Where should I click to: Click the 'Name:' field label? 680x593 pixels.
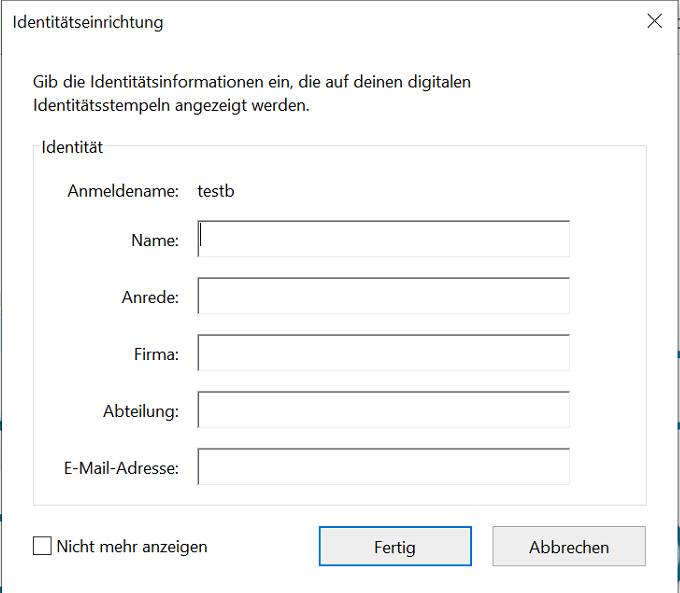click(x=155, y=240)
